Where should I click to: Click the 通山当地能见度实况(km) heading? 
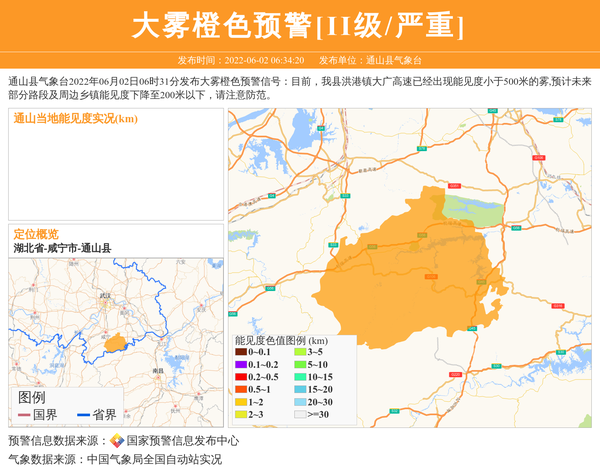(x=76, y=119)
